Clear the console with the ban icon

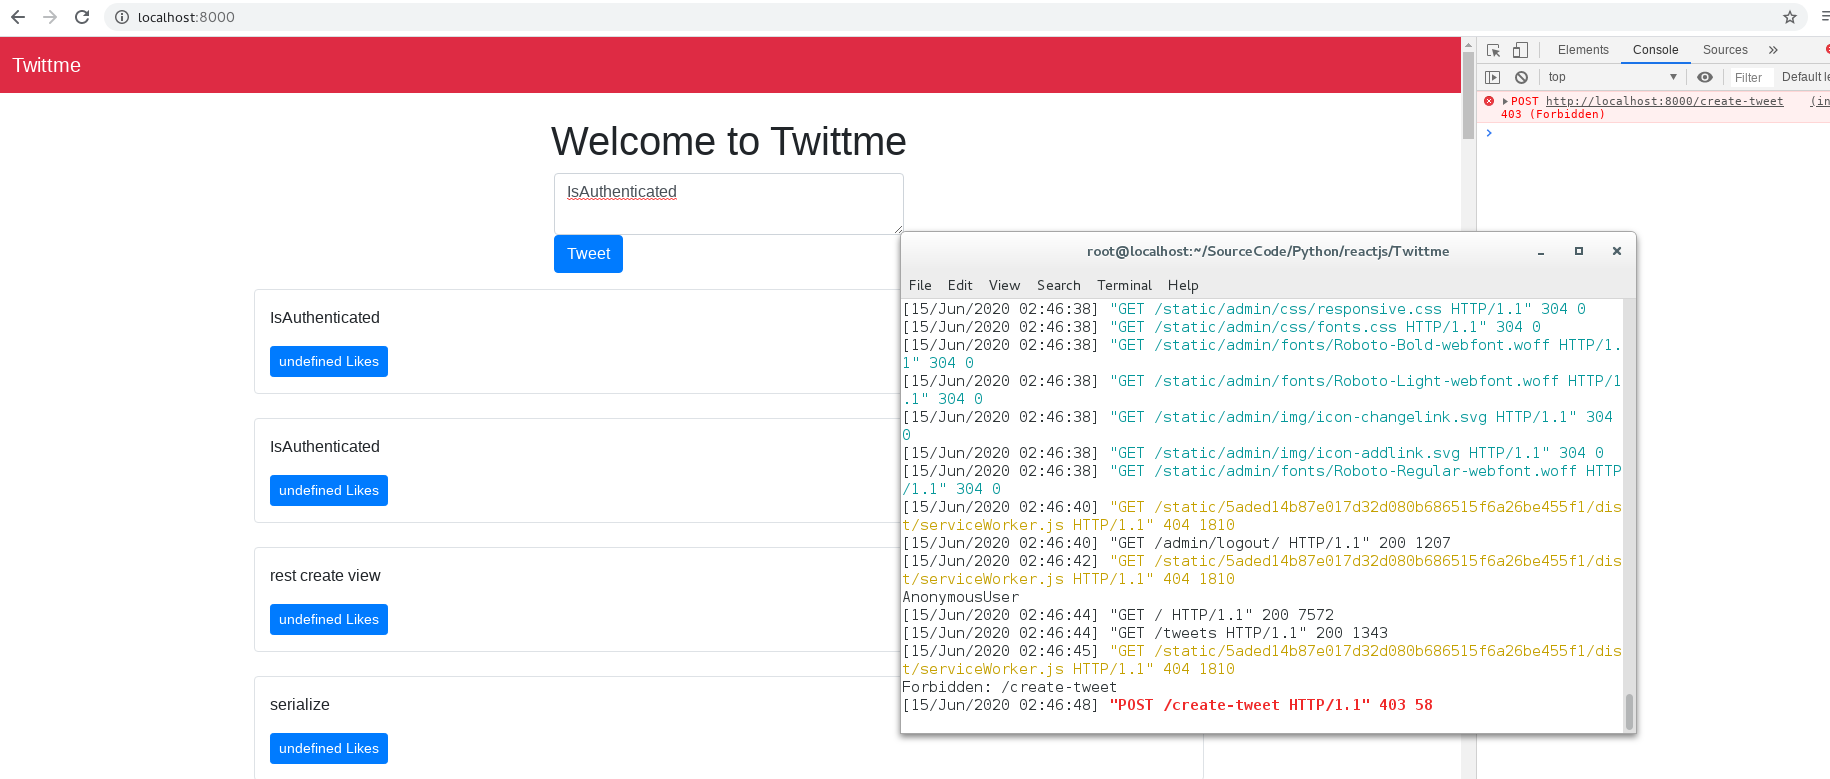click(1521, 77)
